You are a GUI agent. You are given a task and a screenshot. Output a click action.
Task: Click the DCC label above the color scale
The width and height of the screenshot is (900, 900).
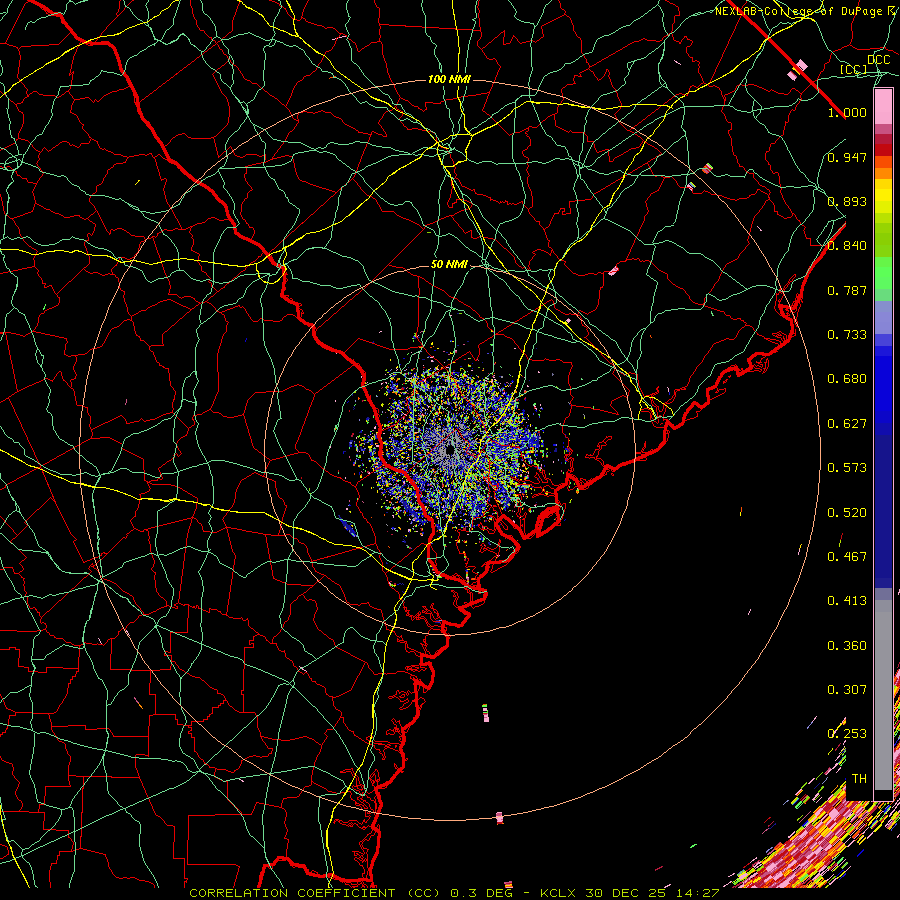[878, 60]
